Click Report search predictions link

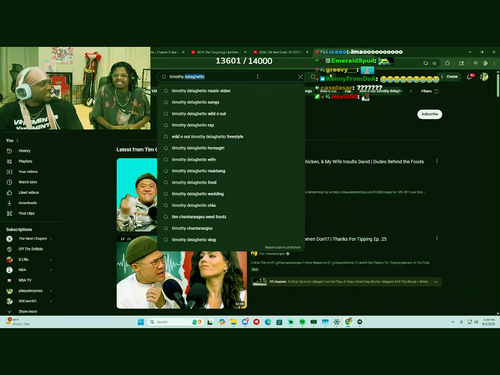click(x=283, y=247)
